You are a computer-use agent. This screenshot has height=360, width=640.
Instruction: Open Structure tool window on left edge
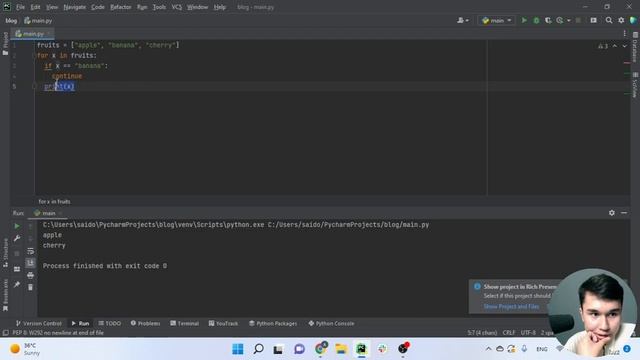coord(5,253)
